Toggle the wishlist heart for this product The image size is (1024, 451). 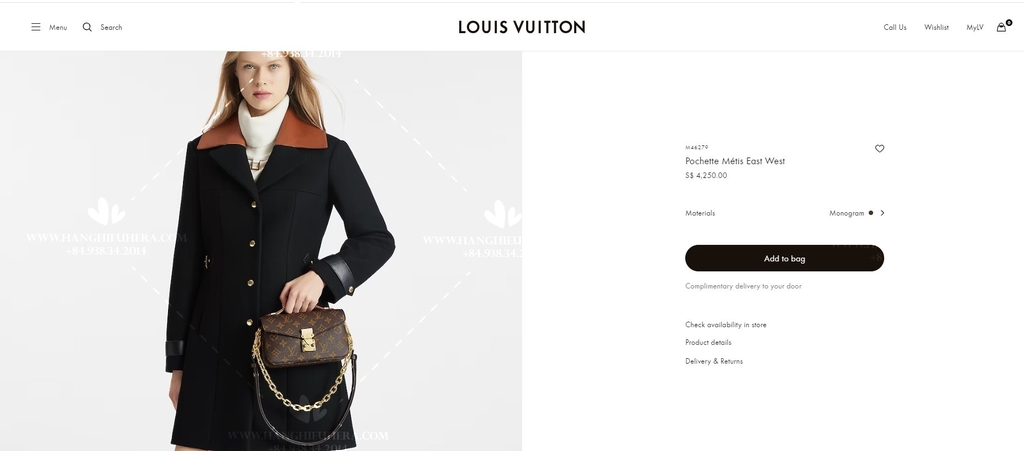click(879, 149)
